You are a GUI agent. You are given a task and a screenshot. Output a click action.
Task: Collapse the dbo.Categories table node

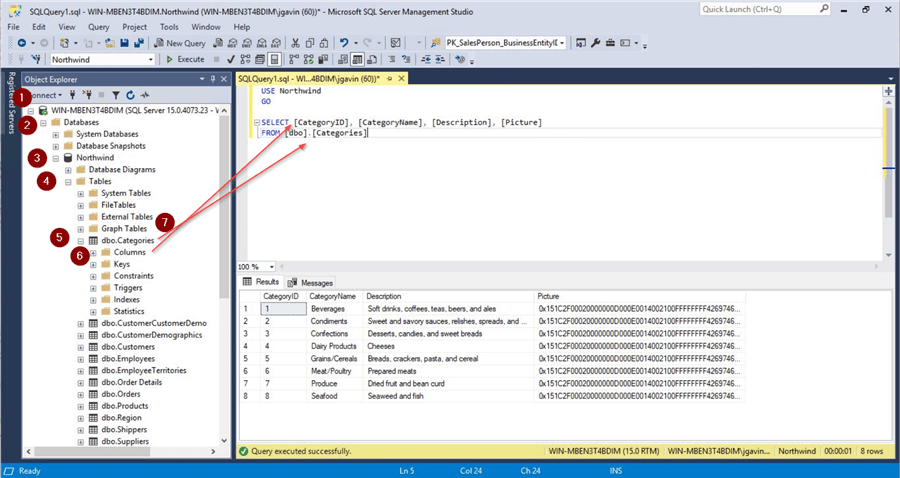click(81, 241)
